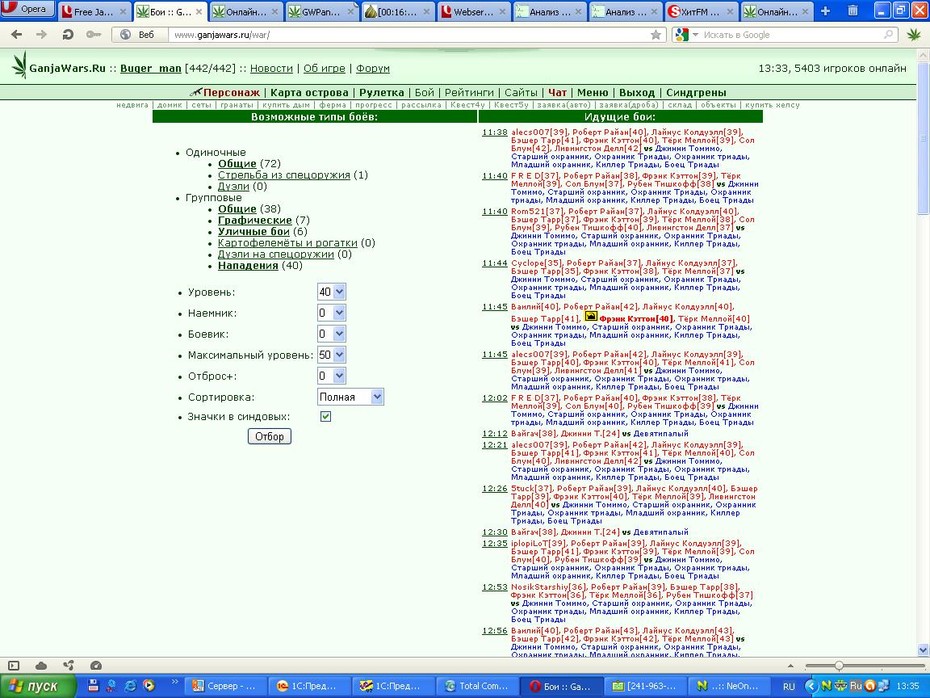Image resolution: width=930 pixels, height=698 pixels.
Task: Open the купить хелсу quick link
Action: click(772, 105)
